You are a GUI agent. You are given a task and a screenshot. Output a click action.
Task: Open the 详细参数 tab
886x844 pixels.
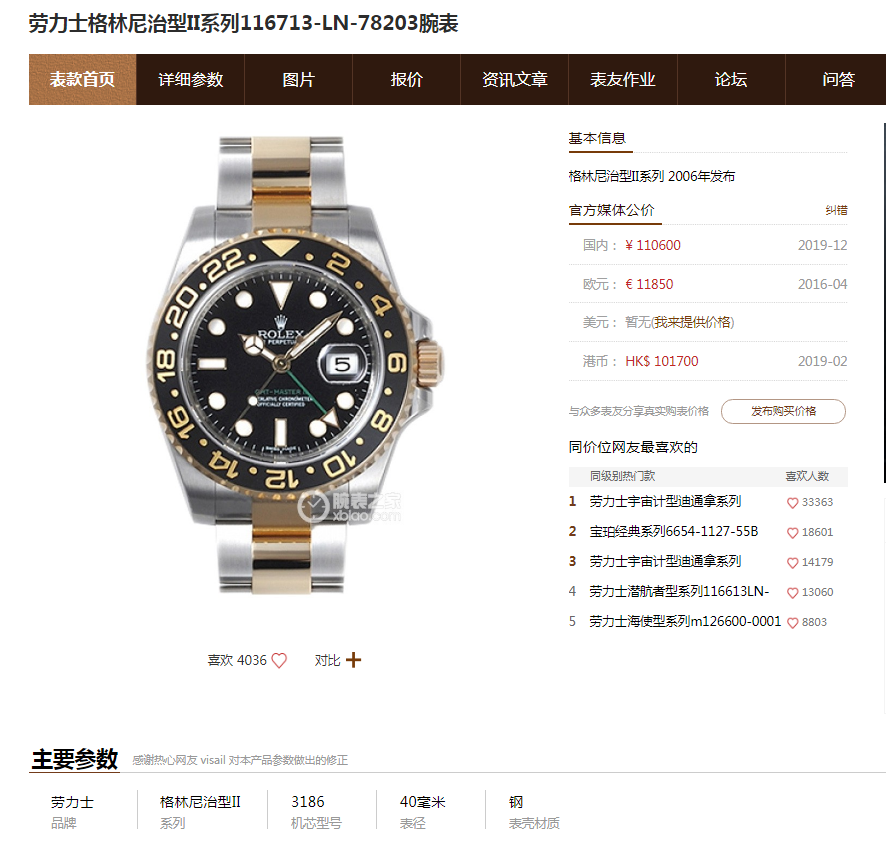coord(190,80)
